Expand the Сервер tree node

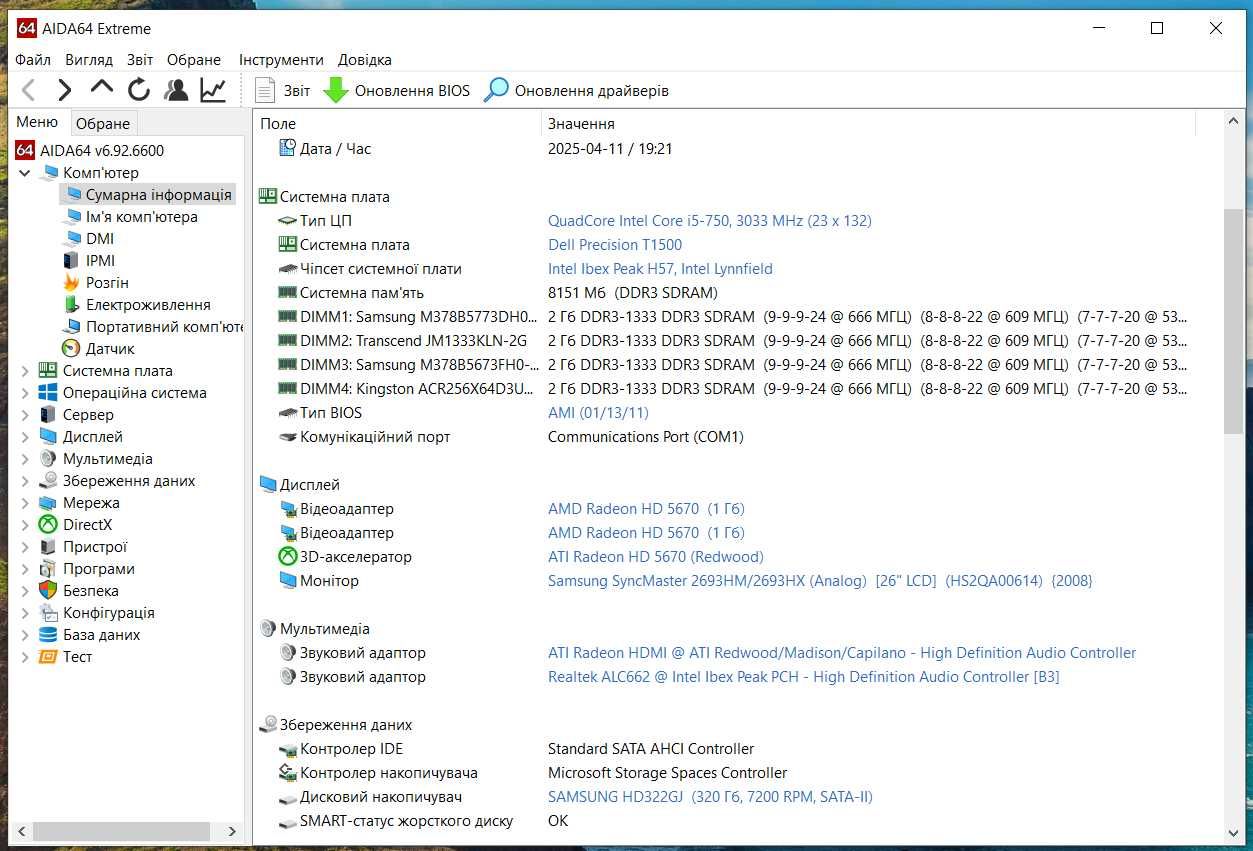26,414
